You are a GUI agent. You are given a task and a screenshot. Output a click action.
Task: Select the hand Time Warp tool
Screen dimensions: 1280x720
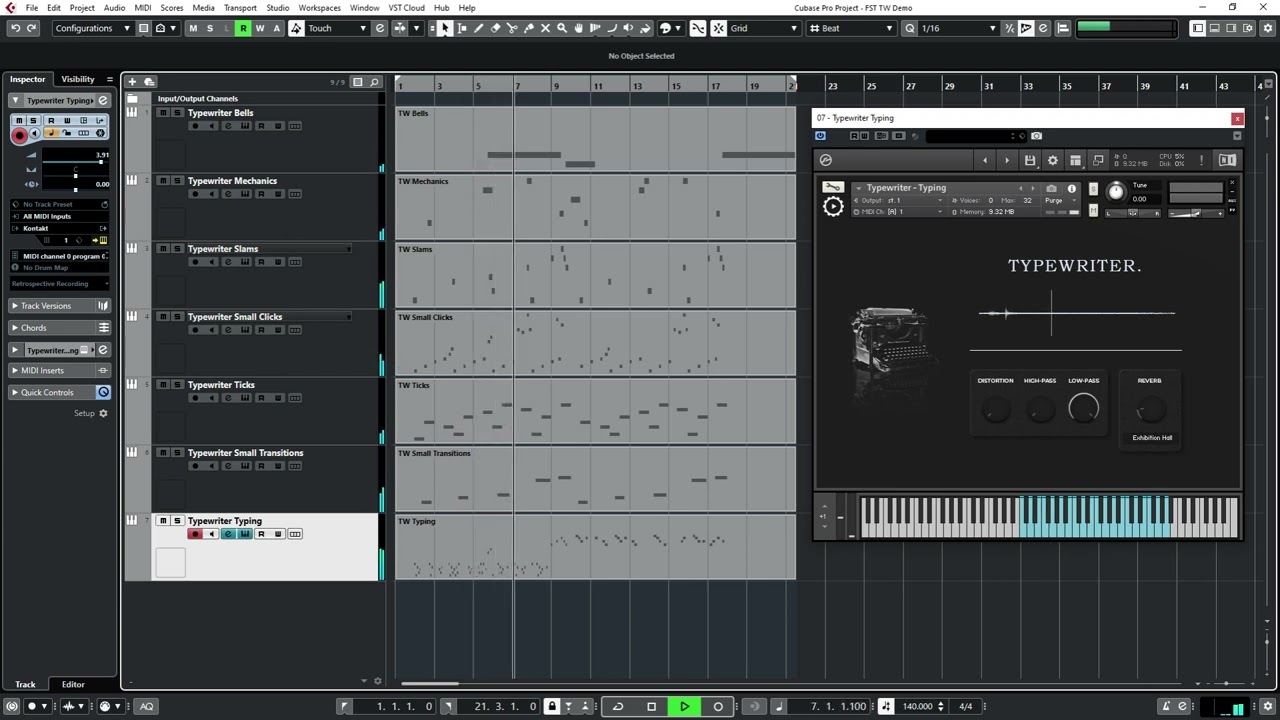point(578,28)
